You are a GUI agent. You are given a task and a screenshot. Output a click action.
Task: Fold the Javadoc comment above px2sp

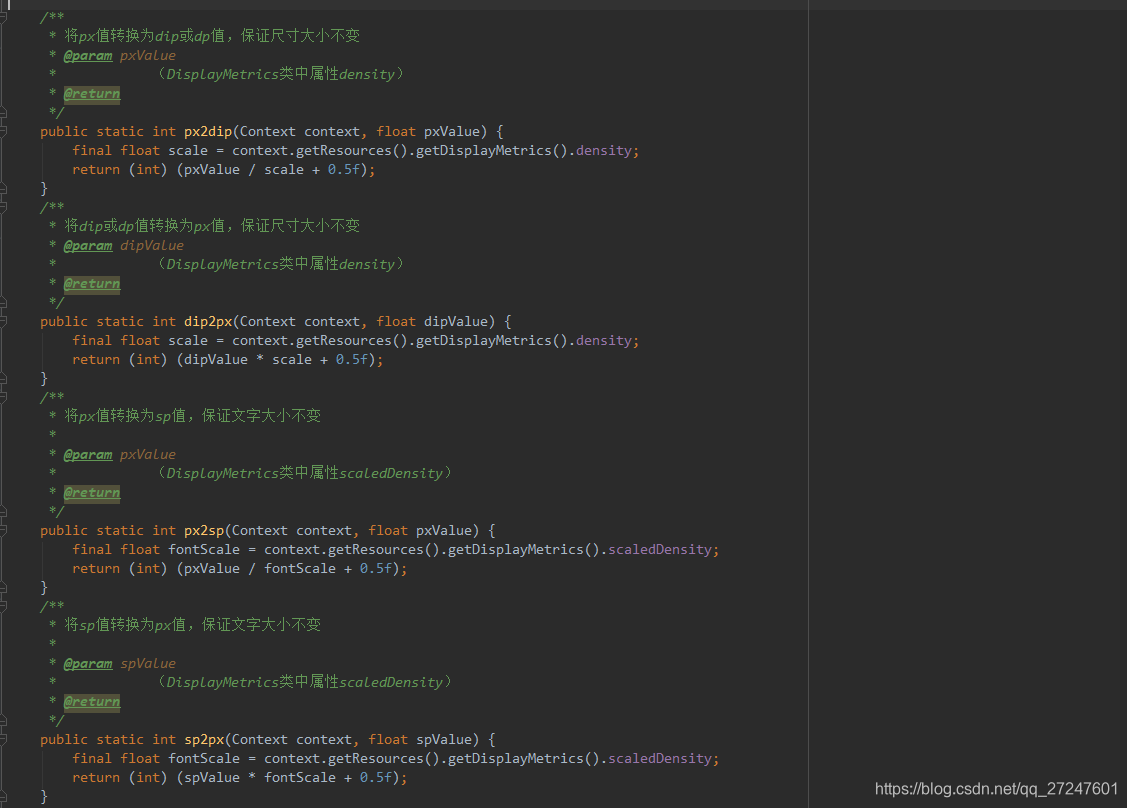[x=3, y=397]
